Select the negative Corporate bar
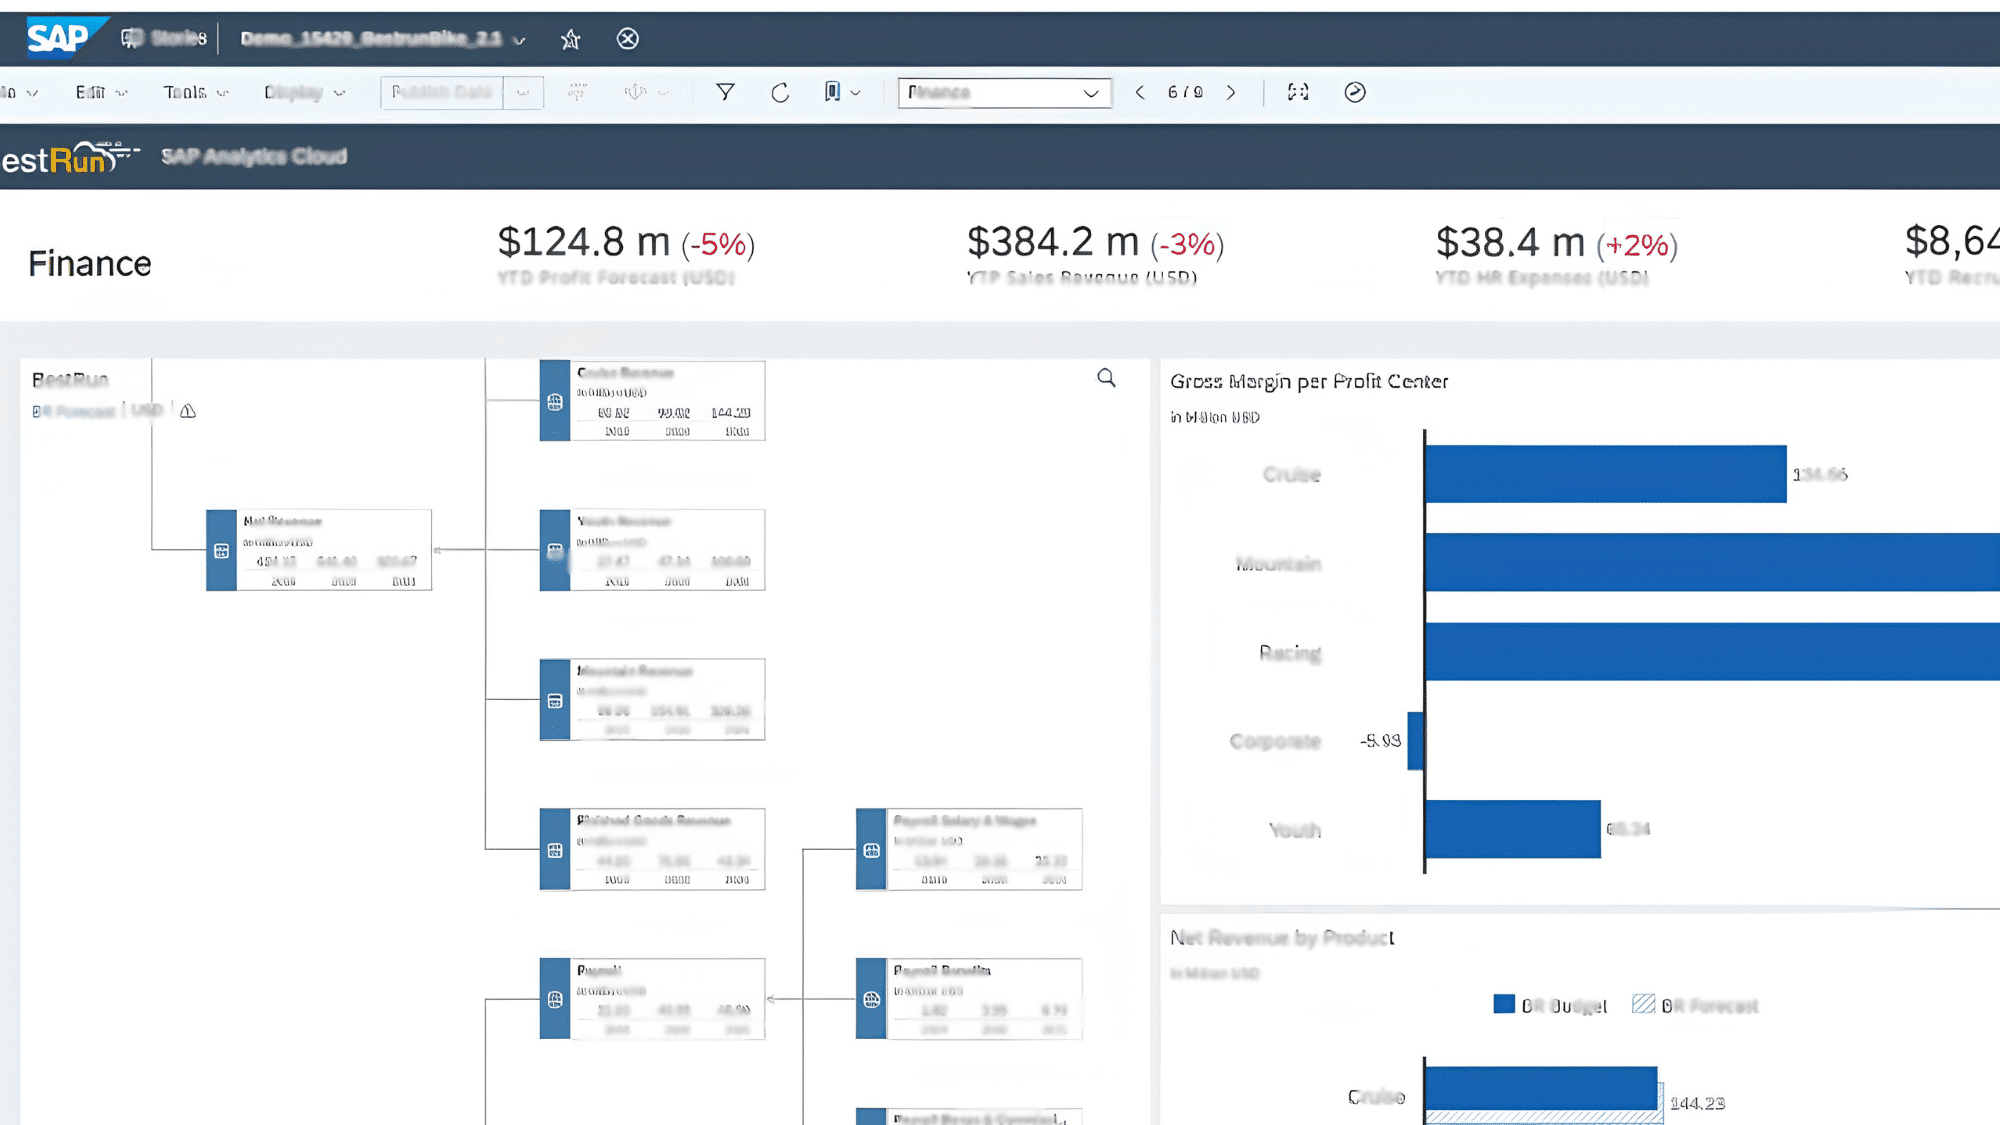2000x1125 pixels. (1415, 741)
